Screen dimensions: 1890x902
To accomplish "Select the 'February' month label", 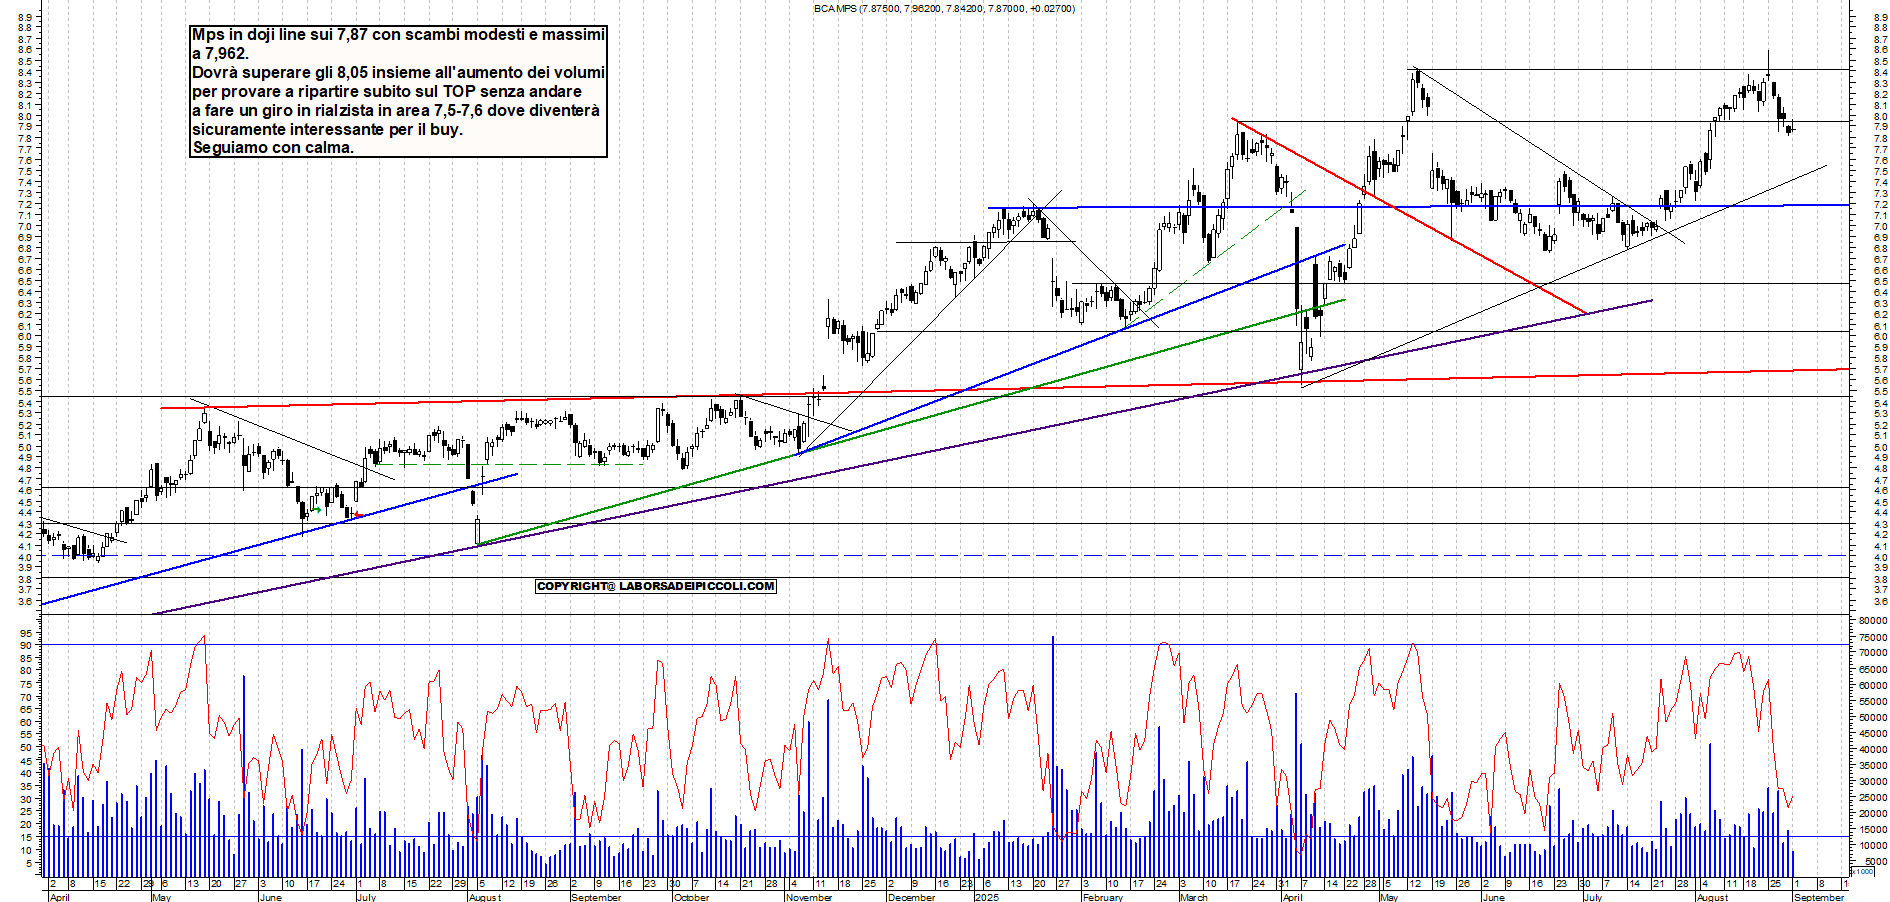I will coord(1102,897).
